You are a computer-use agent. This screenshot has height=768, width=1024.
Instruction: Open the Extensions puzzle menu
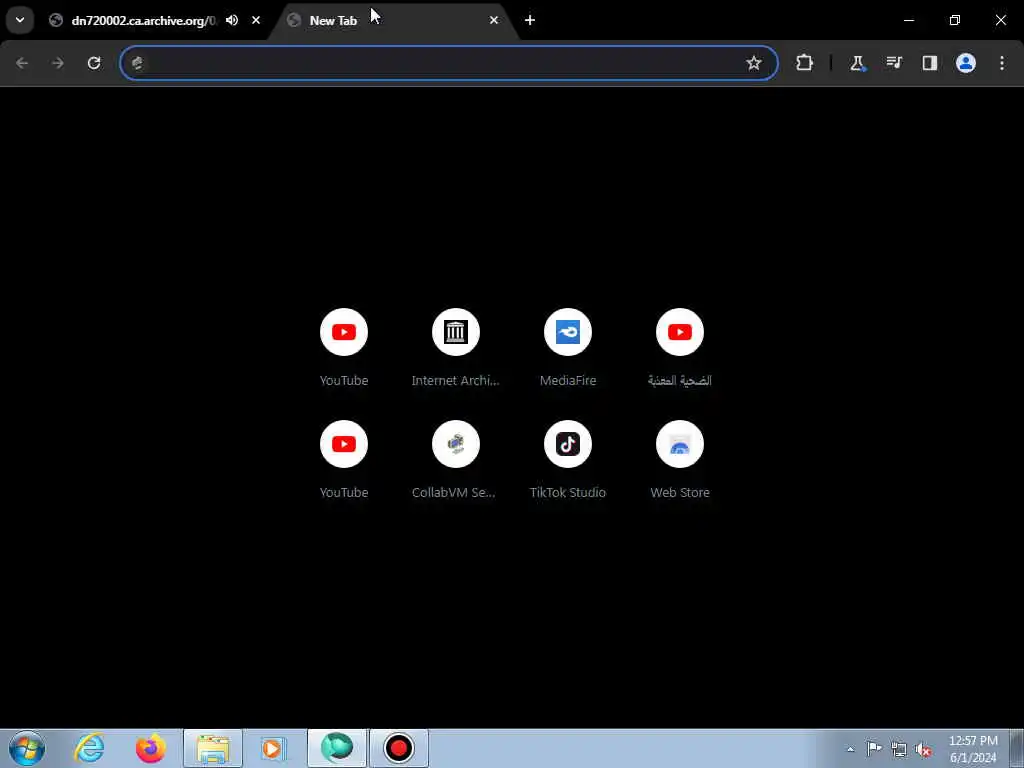[x=805, y=63]
